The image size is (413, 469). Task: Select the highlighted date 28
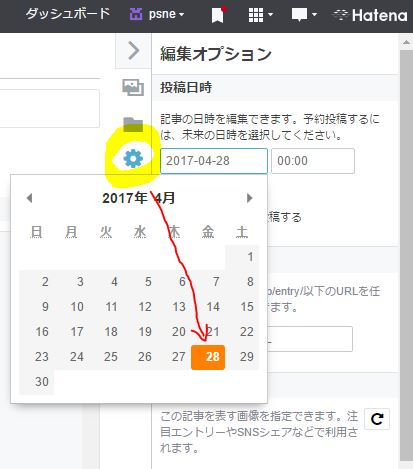208,357
